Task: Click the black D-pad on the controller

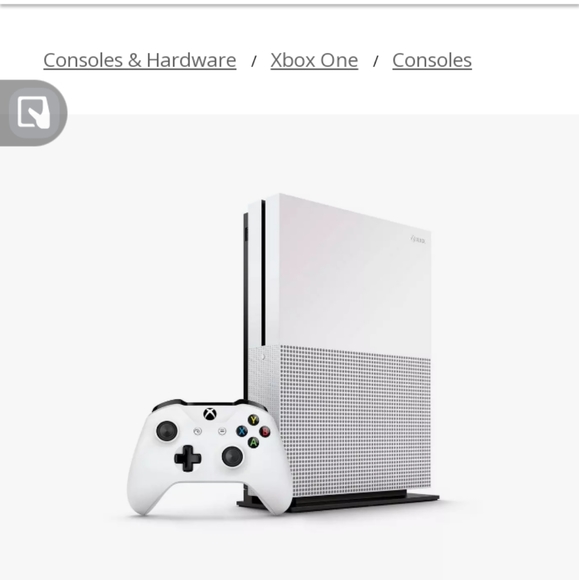Action: point(188,458)
